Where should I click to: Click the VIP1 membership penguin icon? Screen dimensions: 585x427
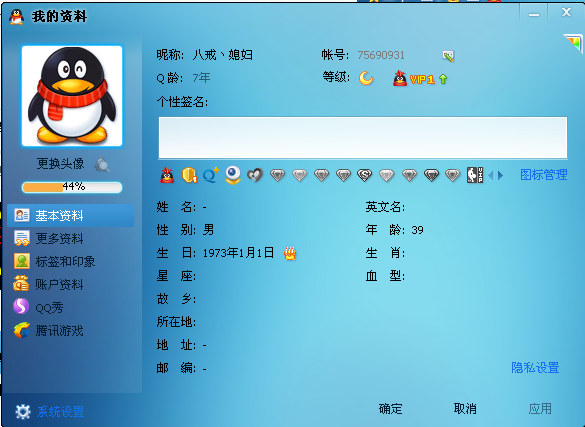coord(400,78)
